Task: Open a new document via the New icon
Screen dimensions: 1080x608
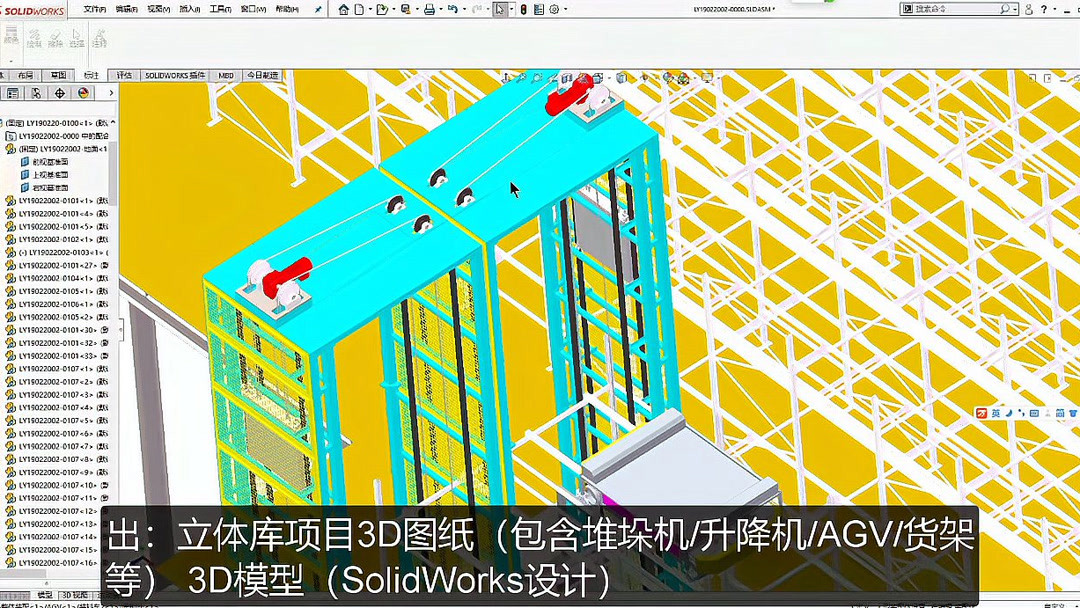Action: pos(359,8)
